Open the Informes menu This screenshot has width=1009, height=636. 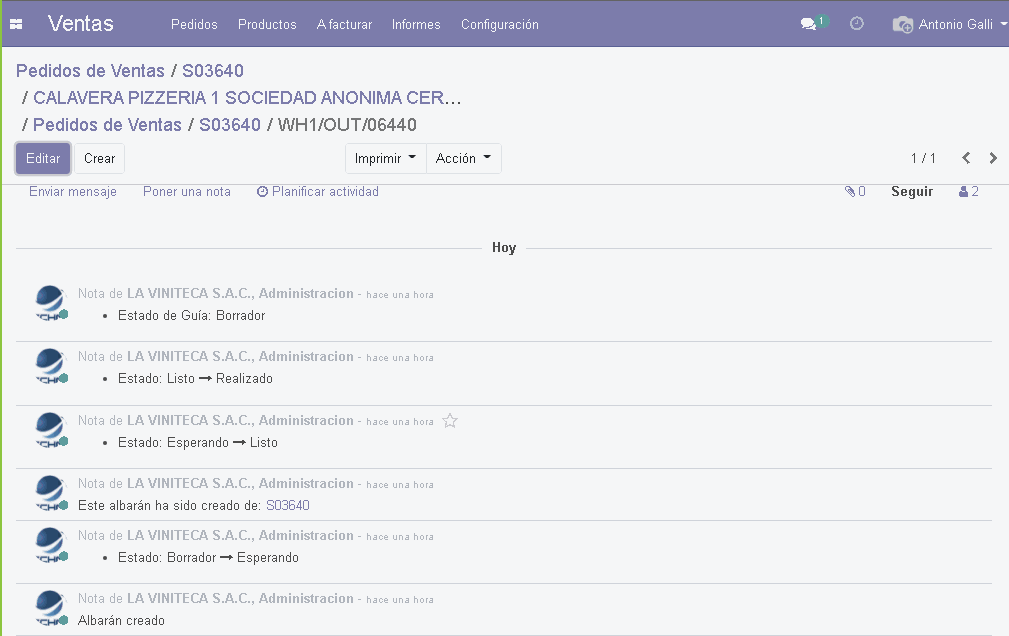tap(416, 24)
